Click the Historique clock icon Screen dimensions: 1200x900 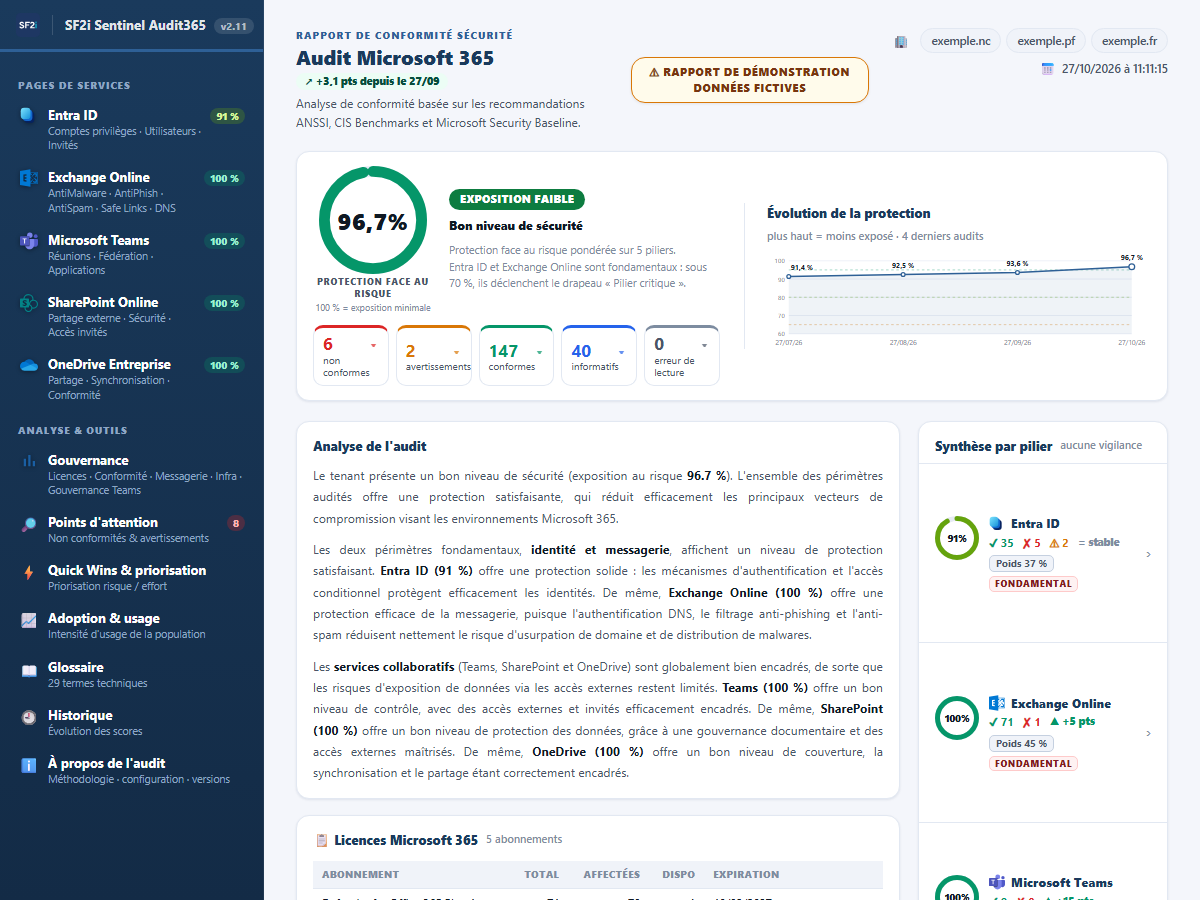tap(28, 716)
